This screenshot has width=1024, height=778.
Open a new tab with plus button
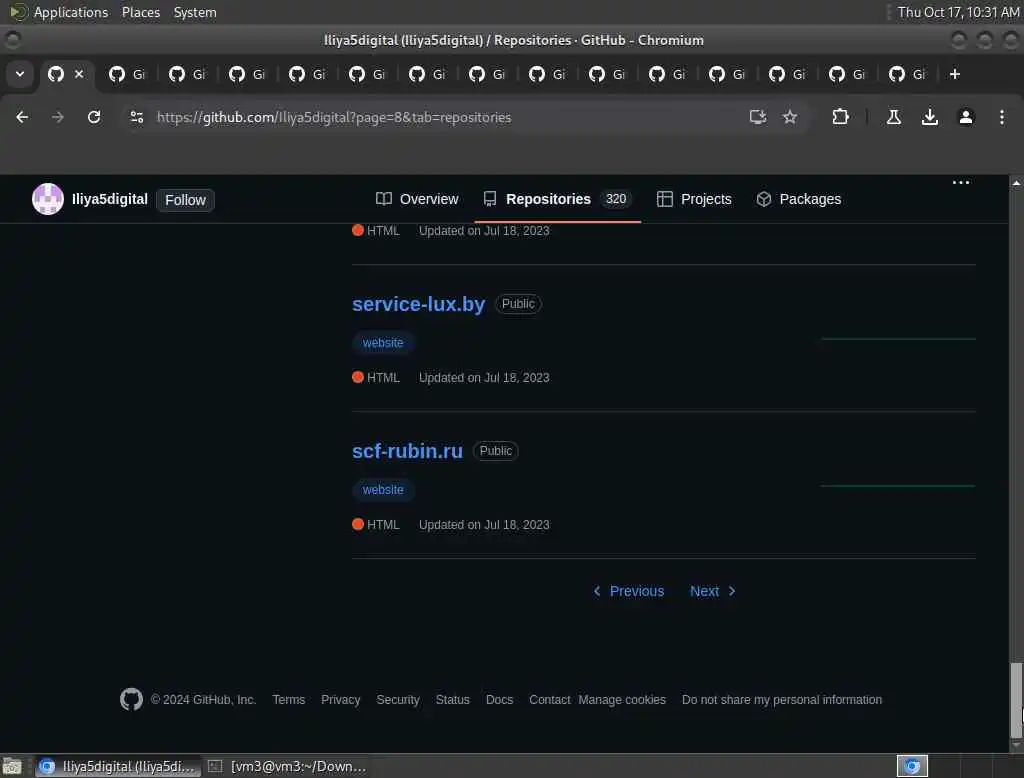pos(954,74)
